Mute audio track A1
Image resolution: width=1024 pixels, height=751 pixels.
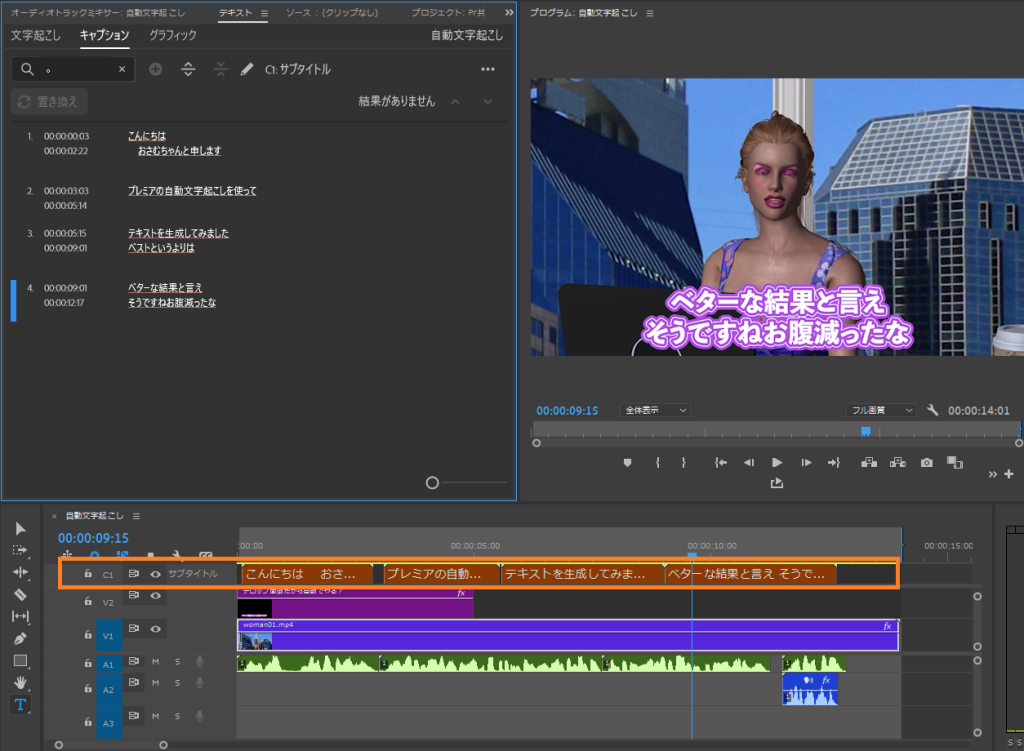coord(156,661)
